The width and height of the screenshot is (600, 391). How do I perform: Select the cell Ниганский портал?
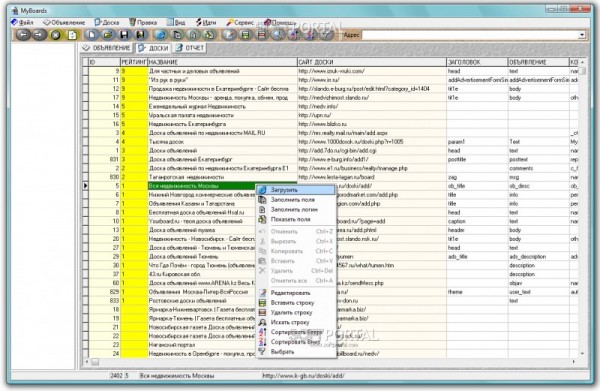202,345
